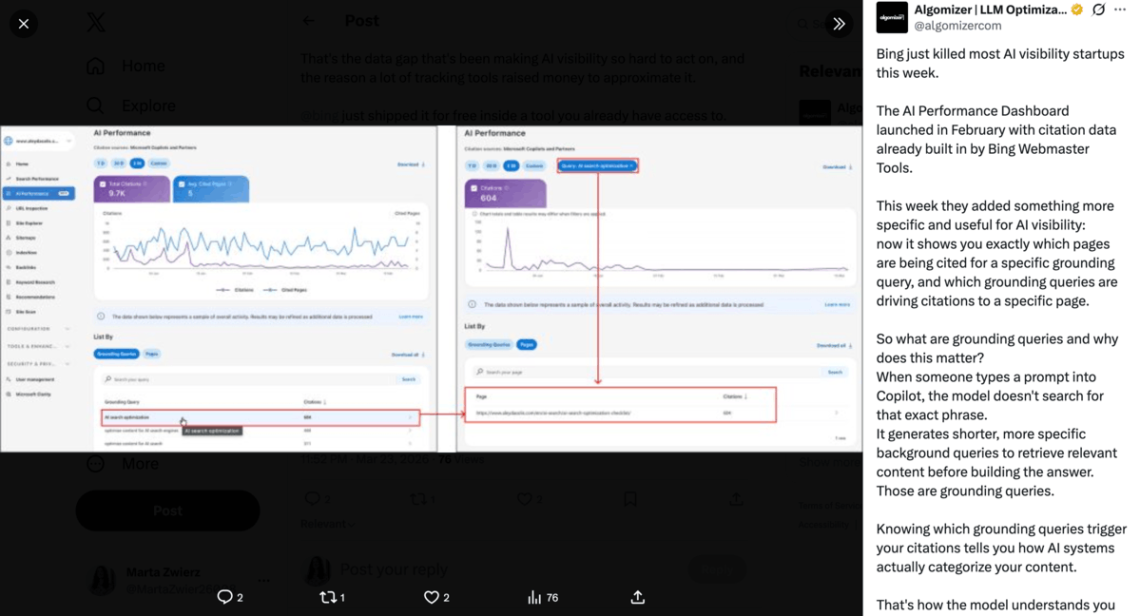Click the share upload icon
The width and height of the screenshot is (1140, 616).
tap(638, 597)
